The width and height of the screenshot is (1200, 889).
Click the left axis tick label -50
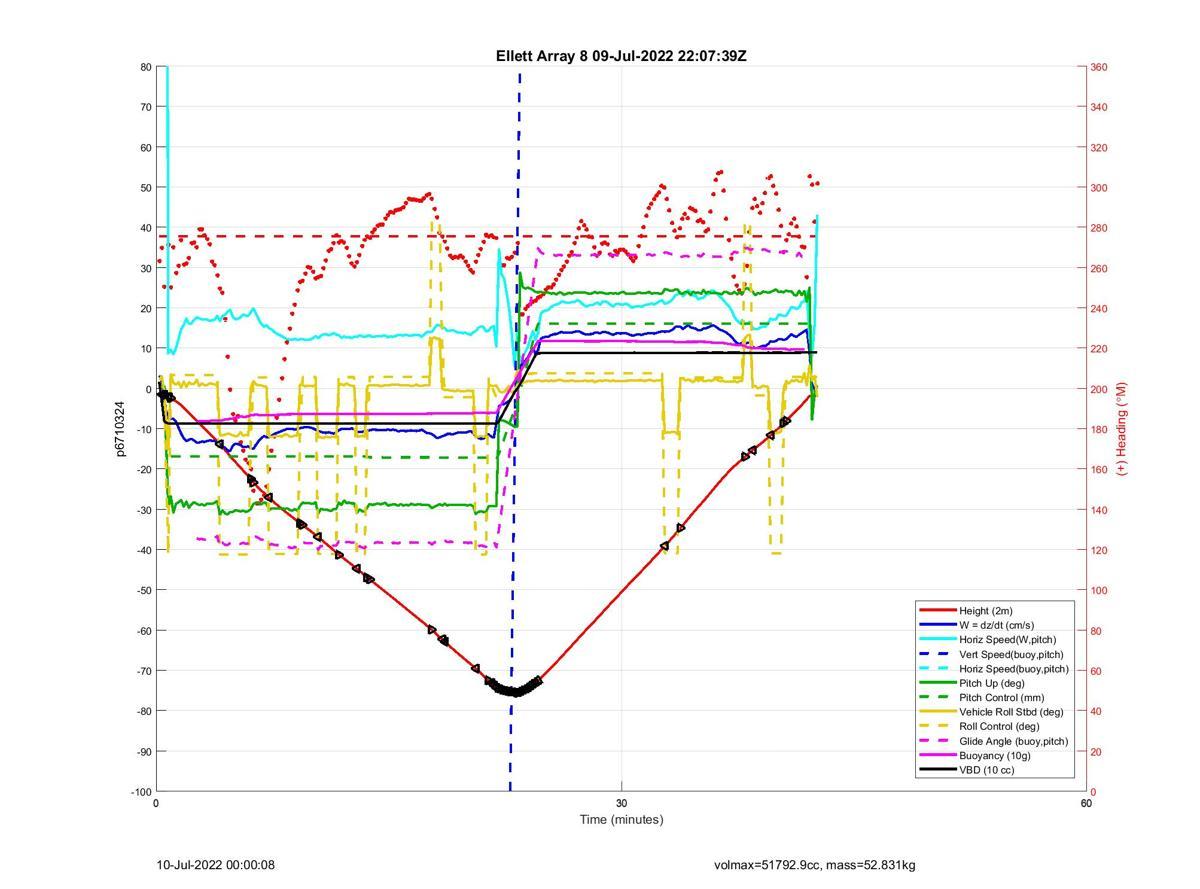coord(144,591)
